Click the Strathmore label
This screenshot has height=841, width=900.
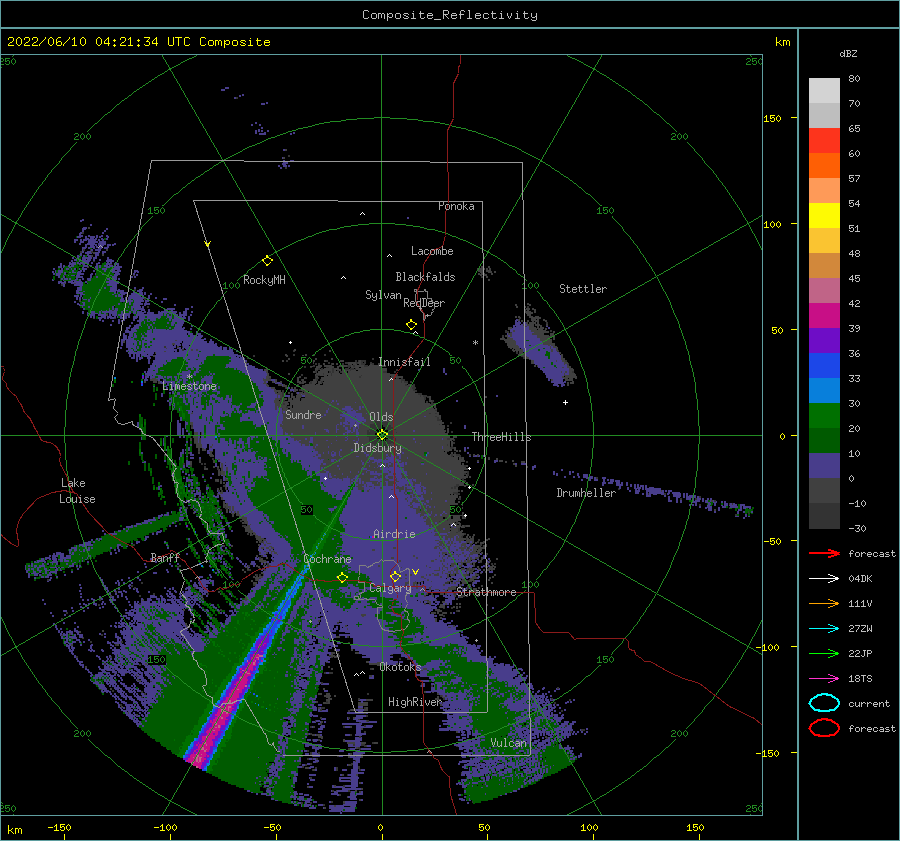pyautogui.click(x=486, y=592)
